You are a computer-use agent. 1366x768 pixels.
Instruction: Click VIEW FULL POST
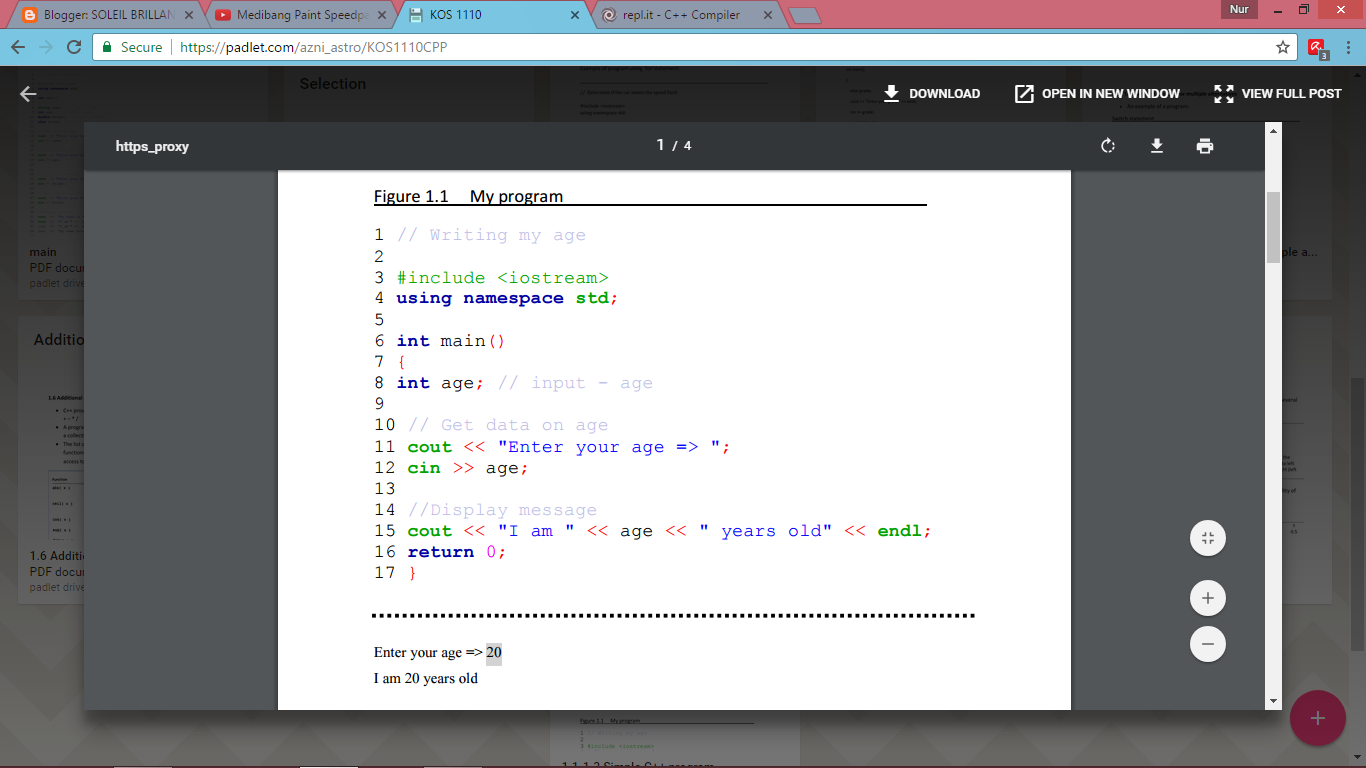[x=1277, y=93]
